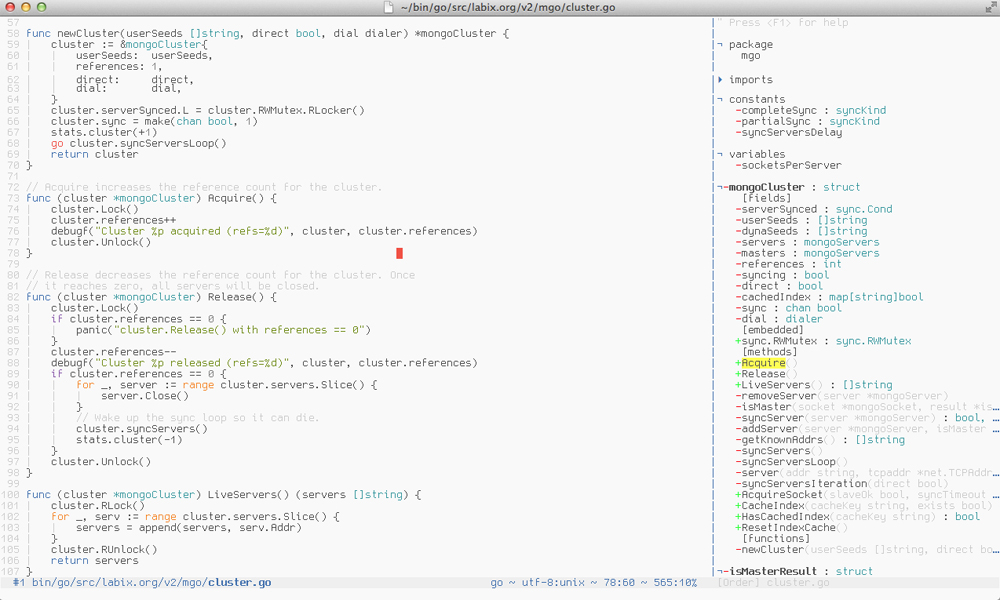
Task: Click line 100 LiveServers function declaration
Action: pos(223,495)
